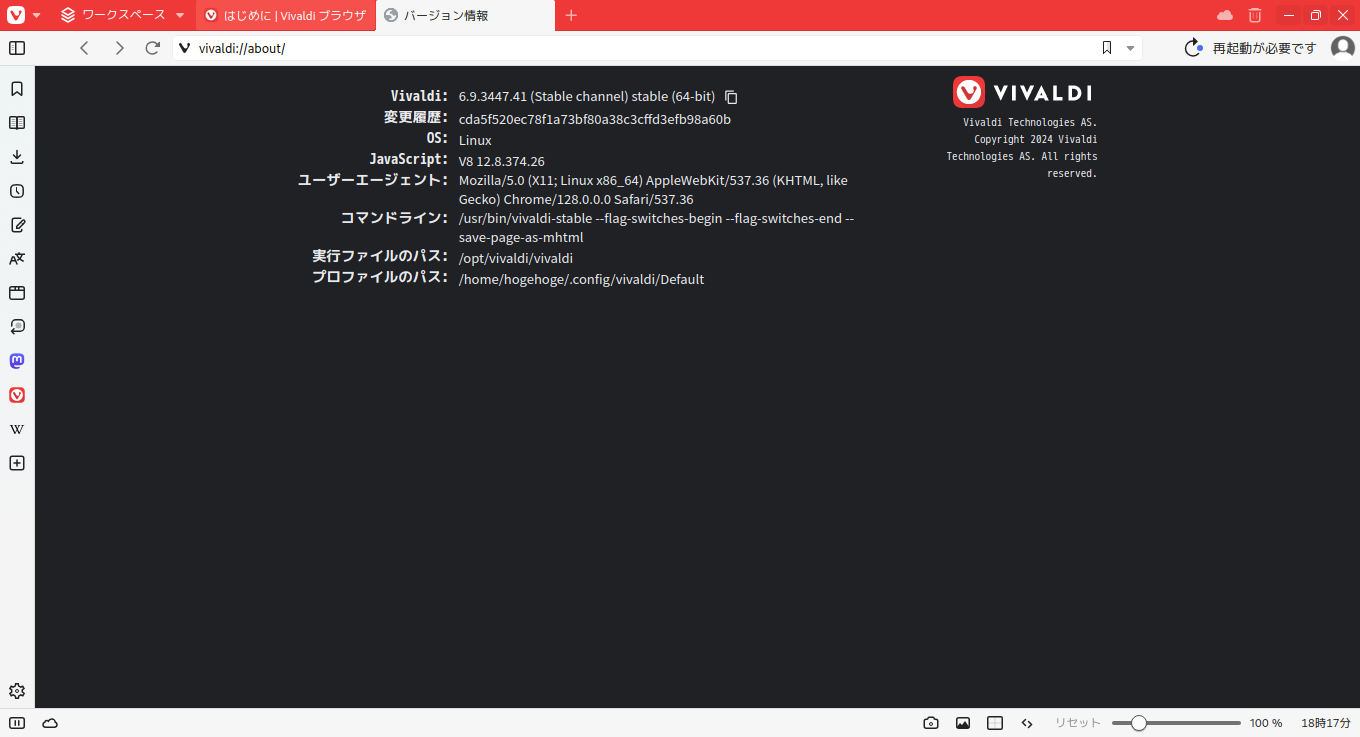Open the Bookmarks panel
Screen dimensions: 1360x737
pos(17,89)
